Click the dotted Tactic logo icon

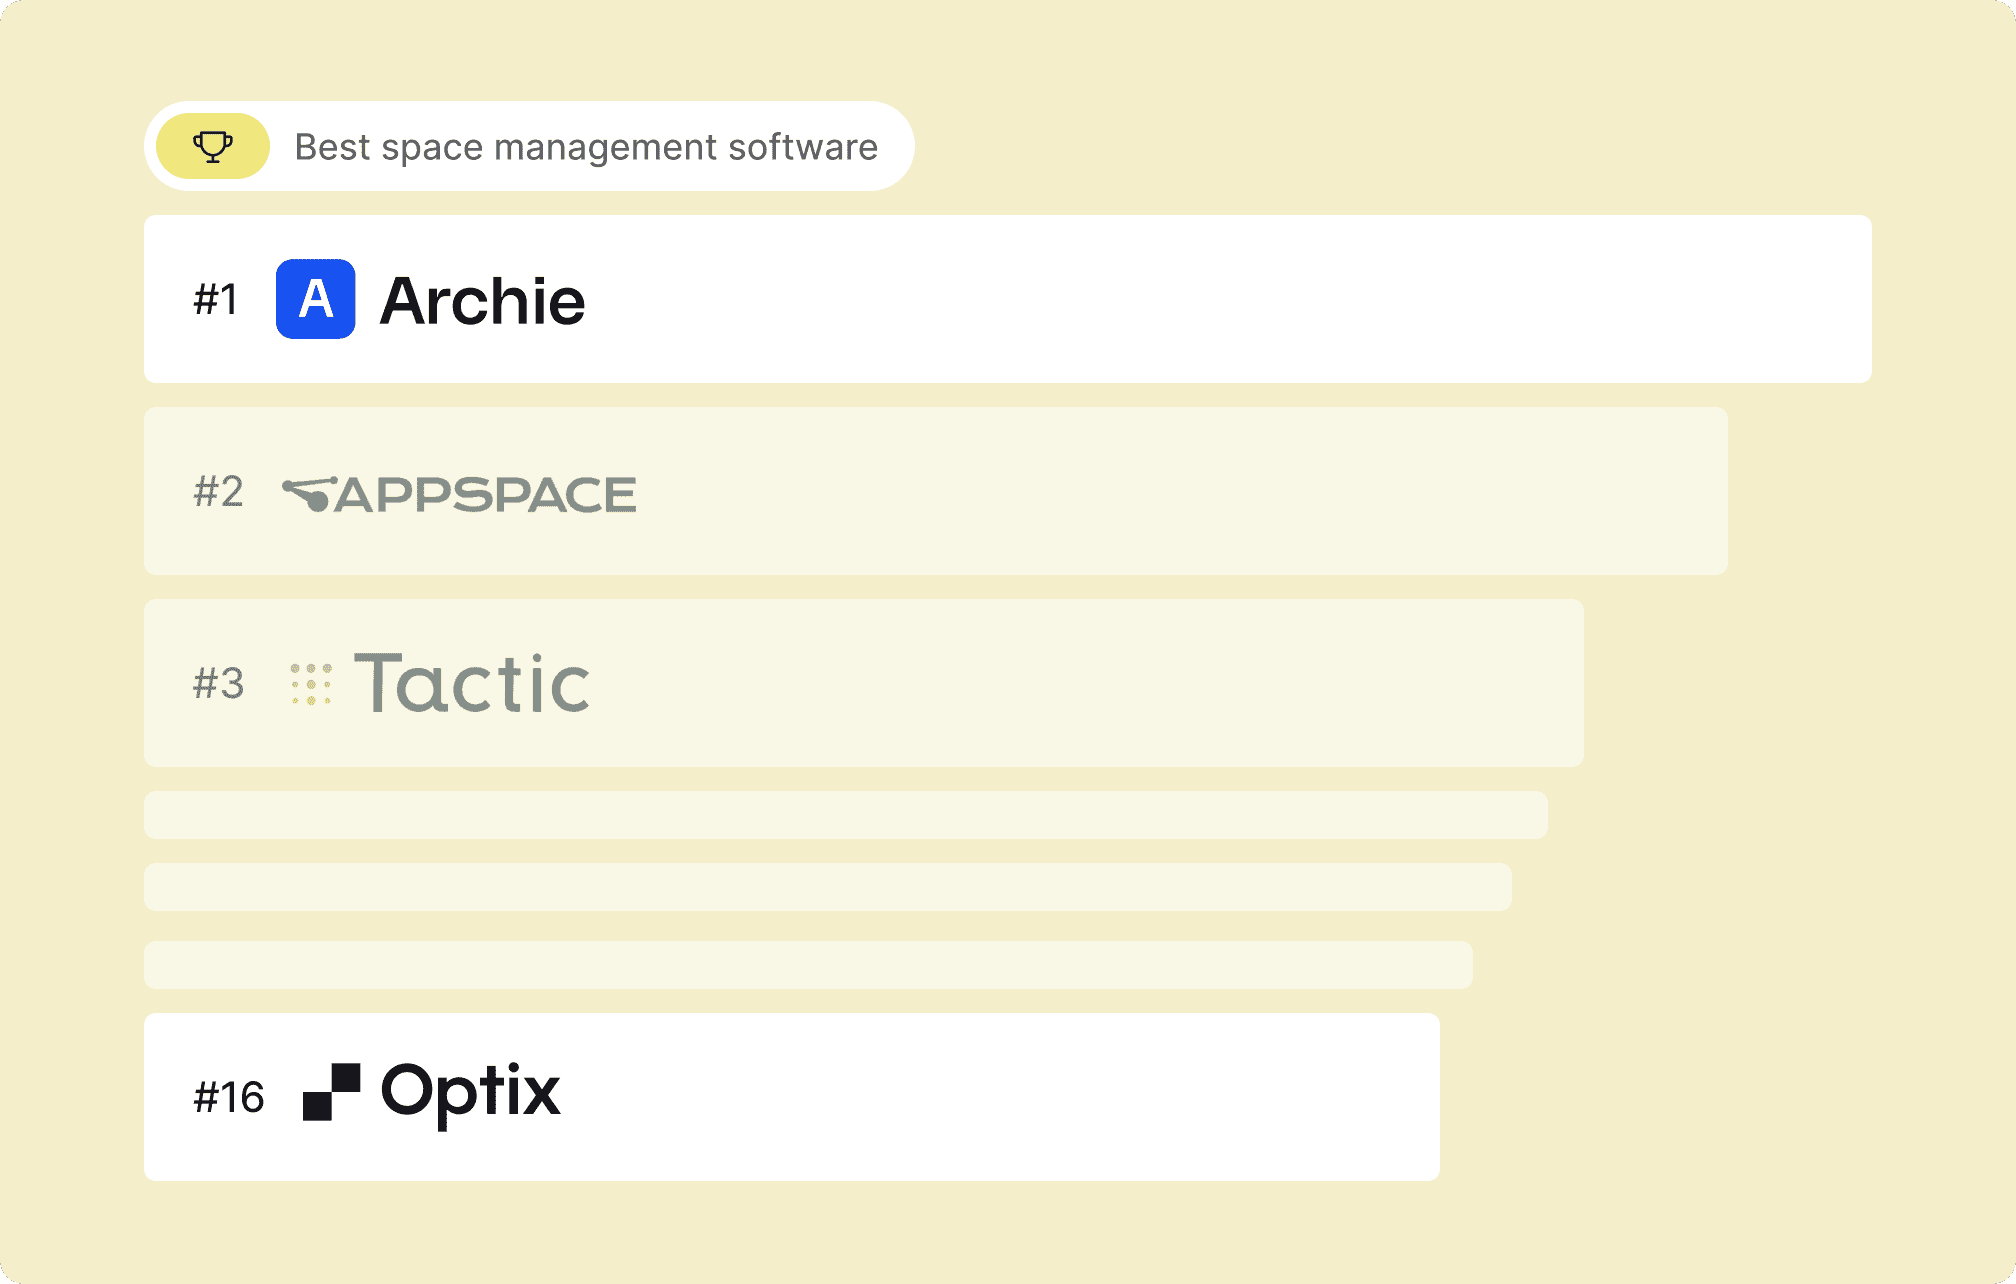point(311,684)
